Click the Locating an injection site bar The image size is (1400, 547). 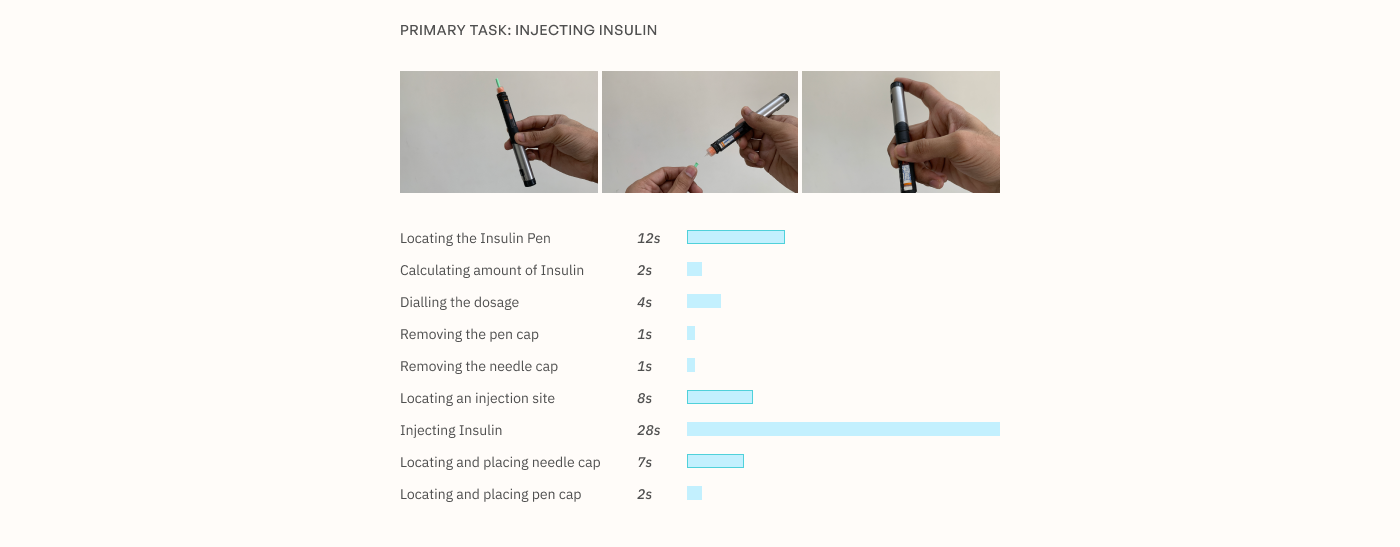coord(719,397)
